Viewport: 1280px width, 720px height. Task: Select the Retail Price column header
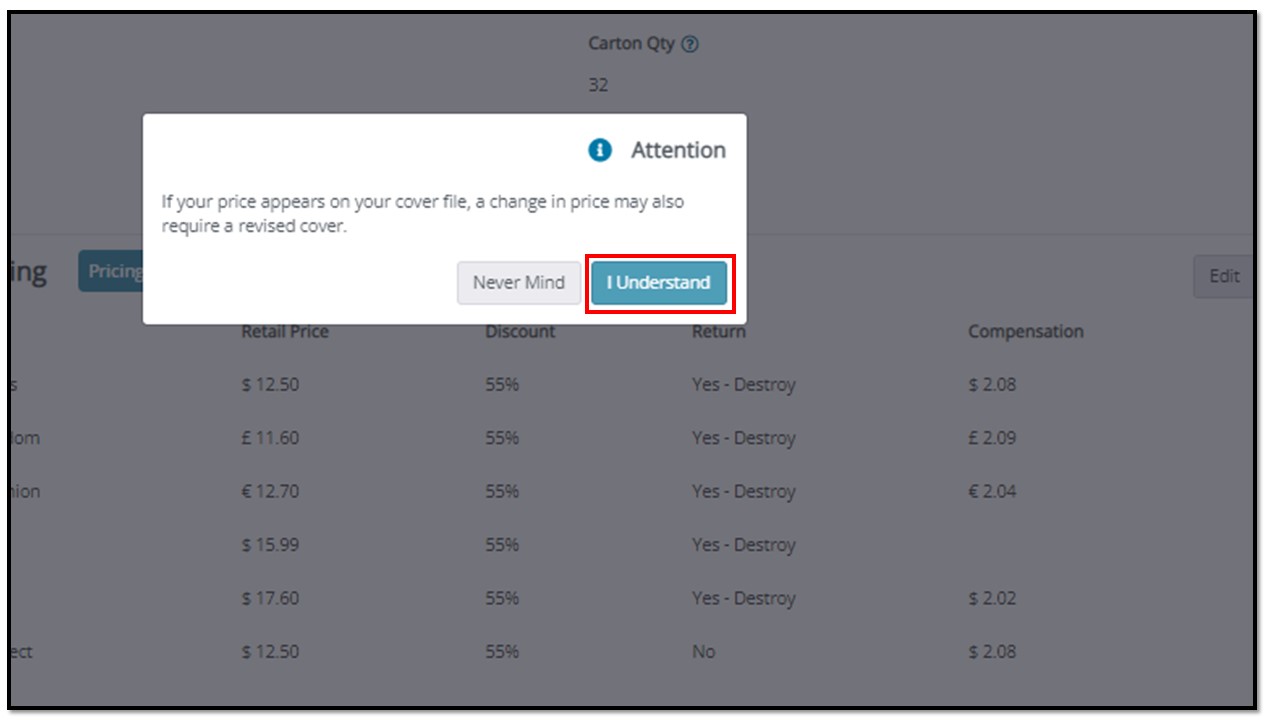[x=285, y=332]
